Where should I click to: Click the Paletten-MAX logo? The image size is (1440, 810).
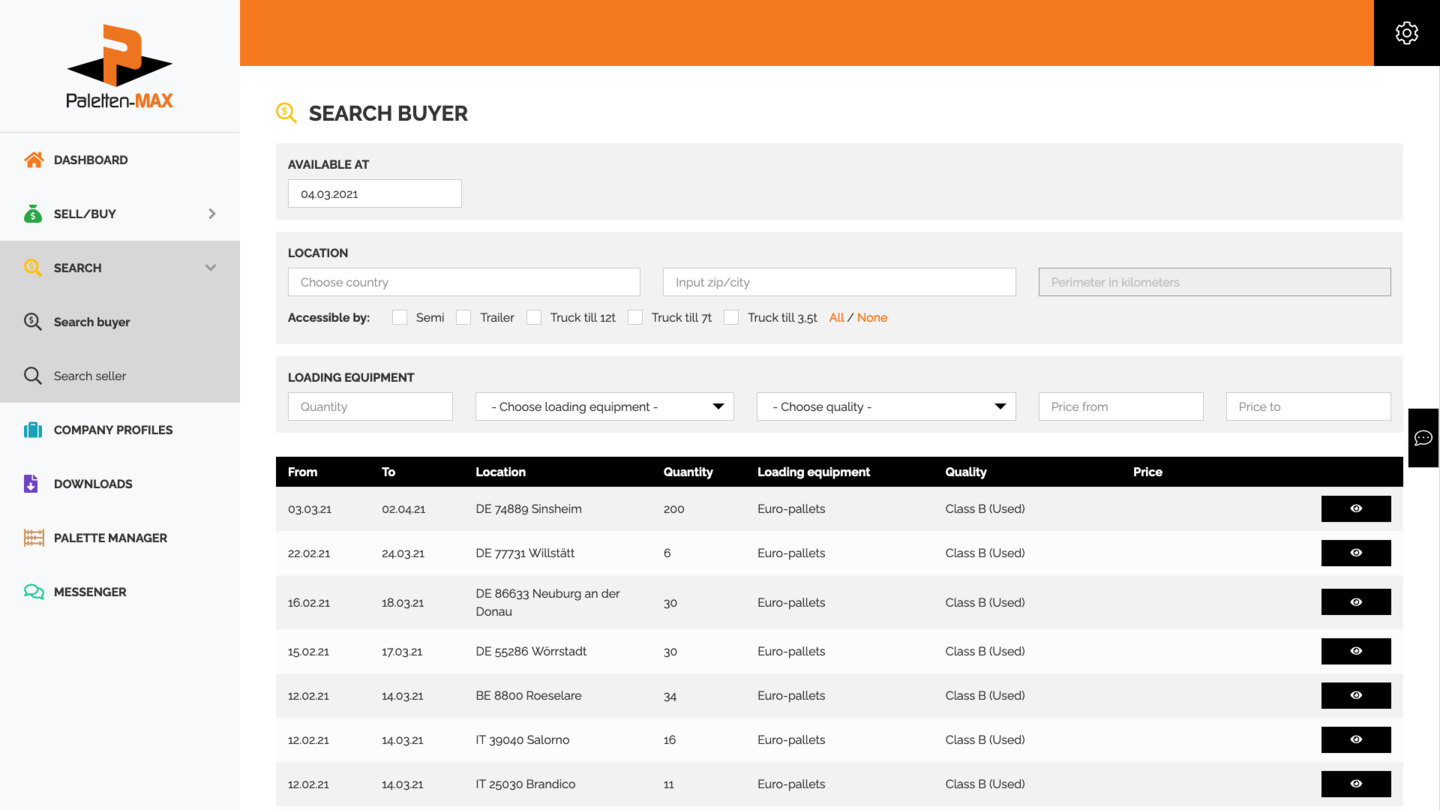[120, 67]
